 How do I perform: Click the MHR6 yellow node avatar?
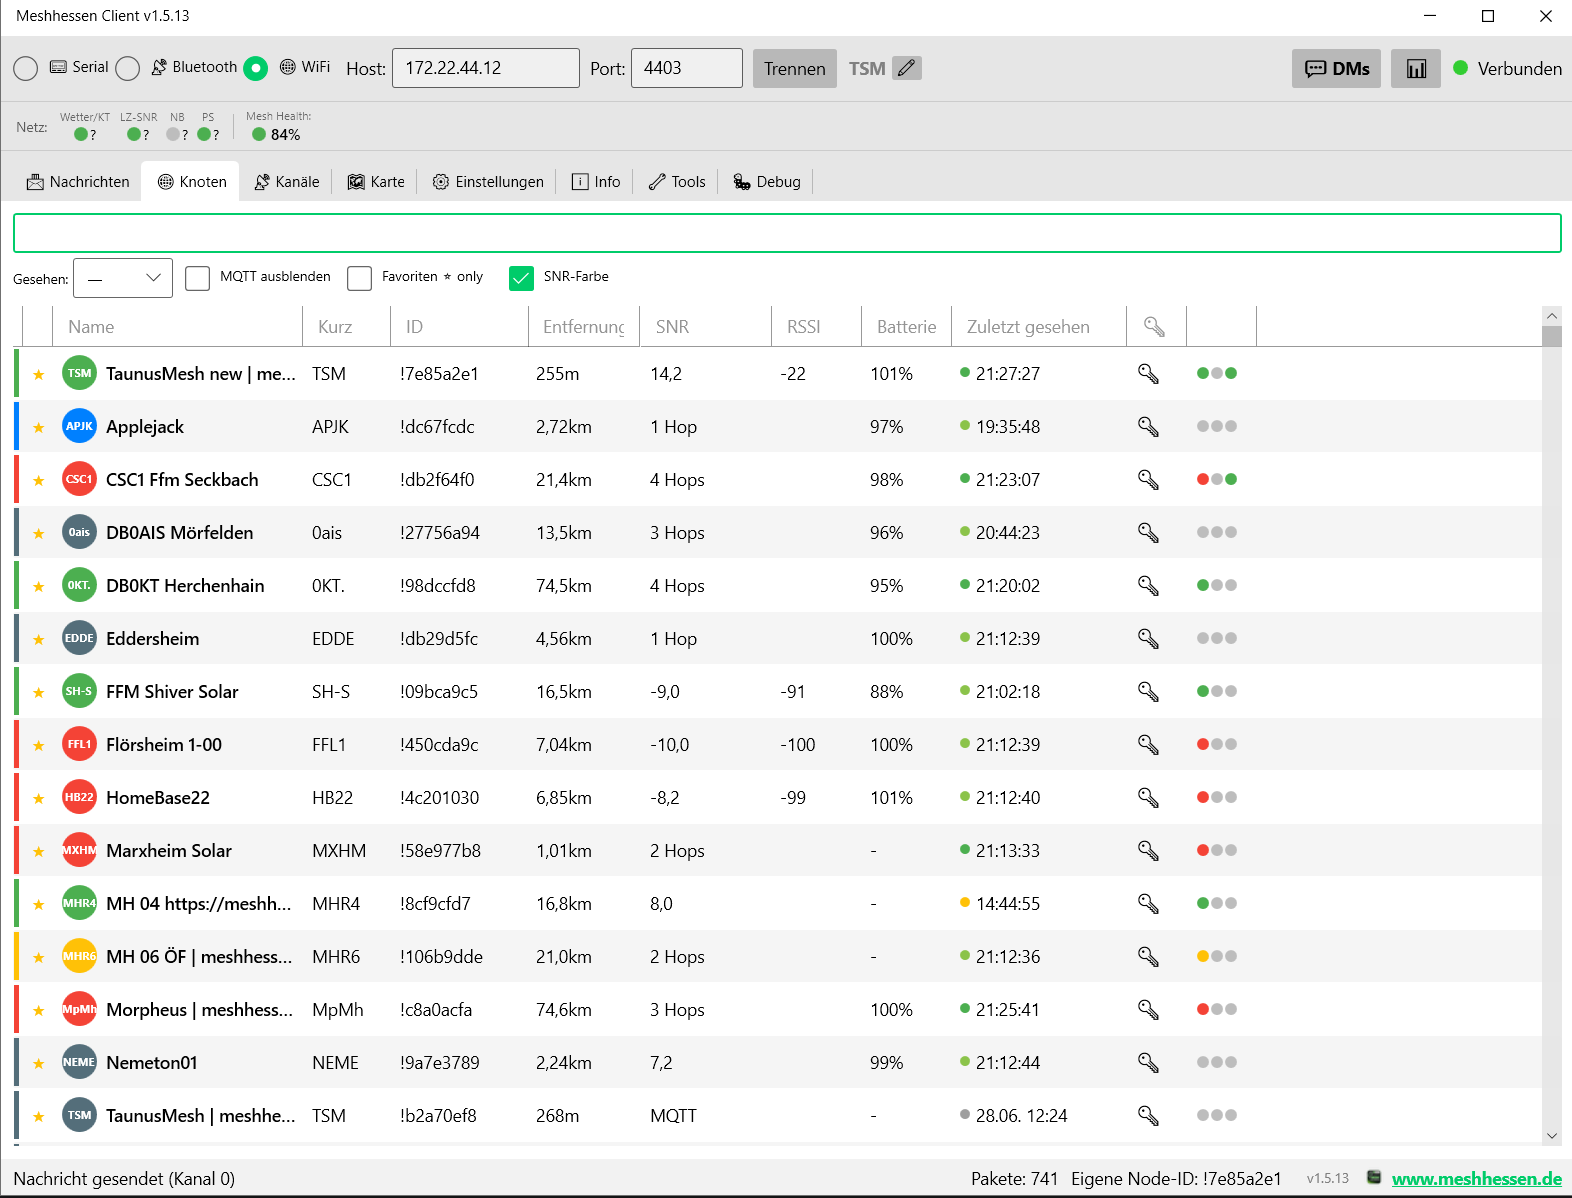pyautogui.click(x=79, y=956)
